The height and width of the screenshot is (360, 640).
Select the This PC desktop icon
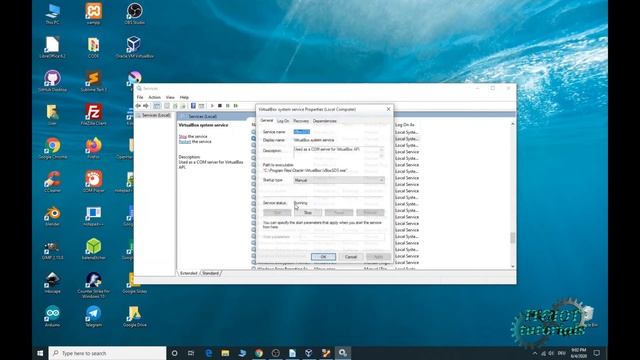pyautogui.click(x=53, y=13)
